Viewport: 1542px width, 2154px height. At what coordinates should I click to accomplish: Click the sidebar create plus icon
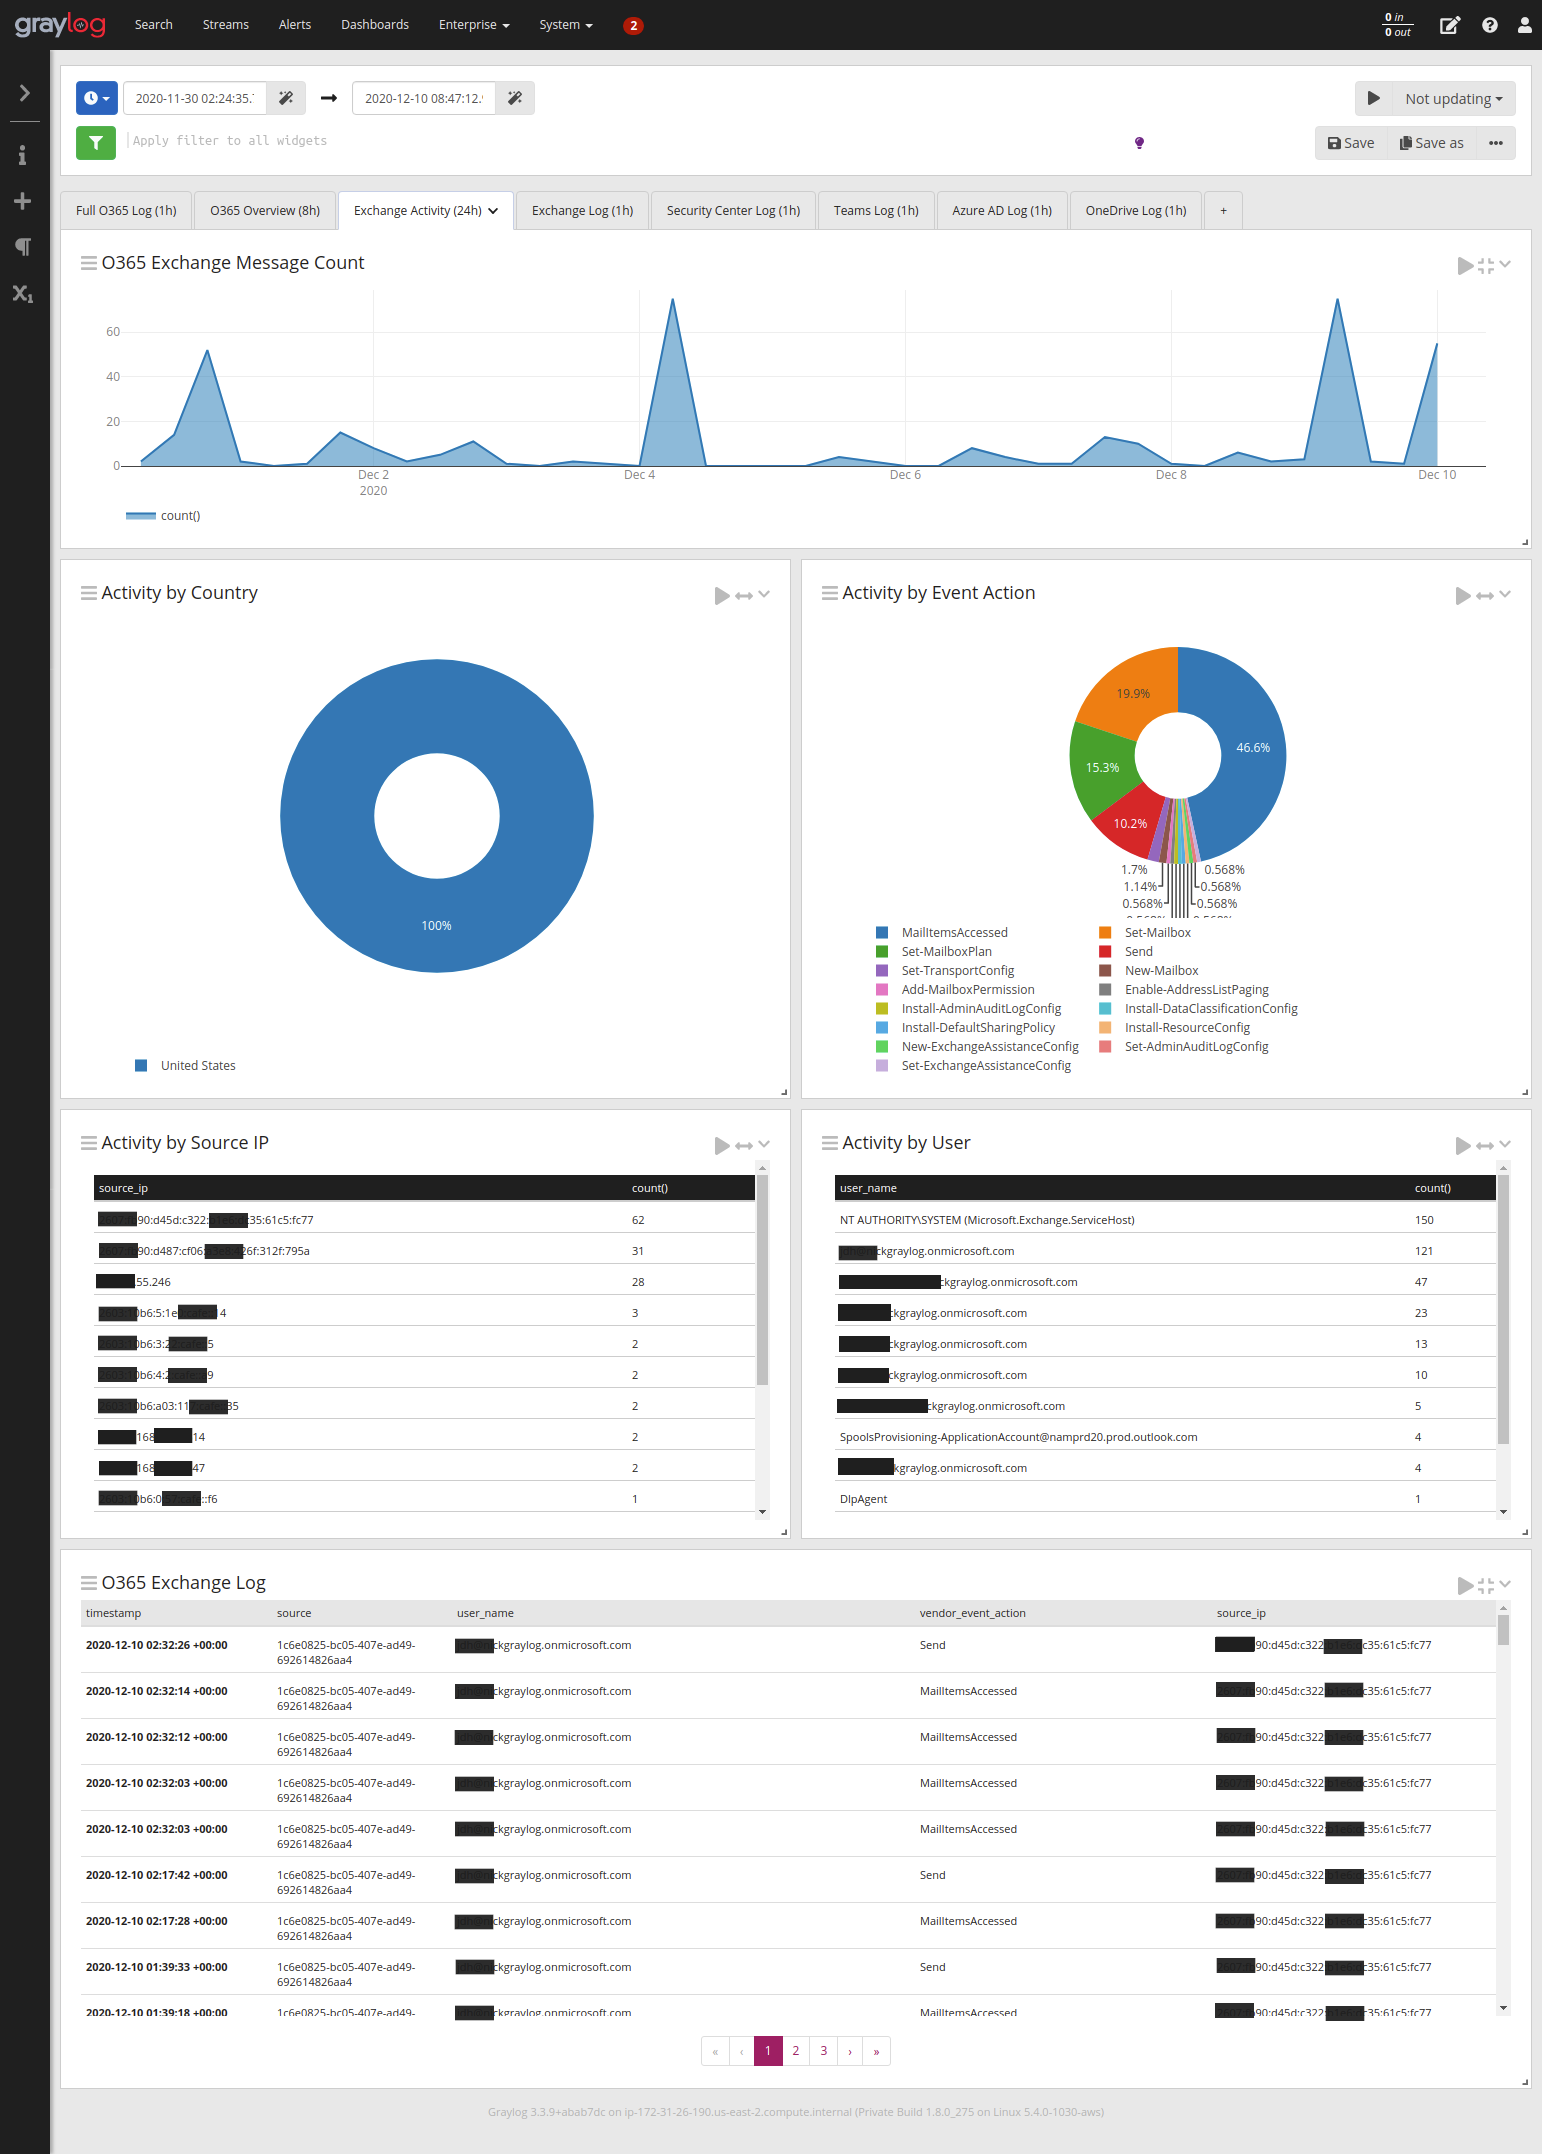pos(23,201)
